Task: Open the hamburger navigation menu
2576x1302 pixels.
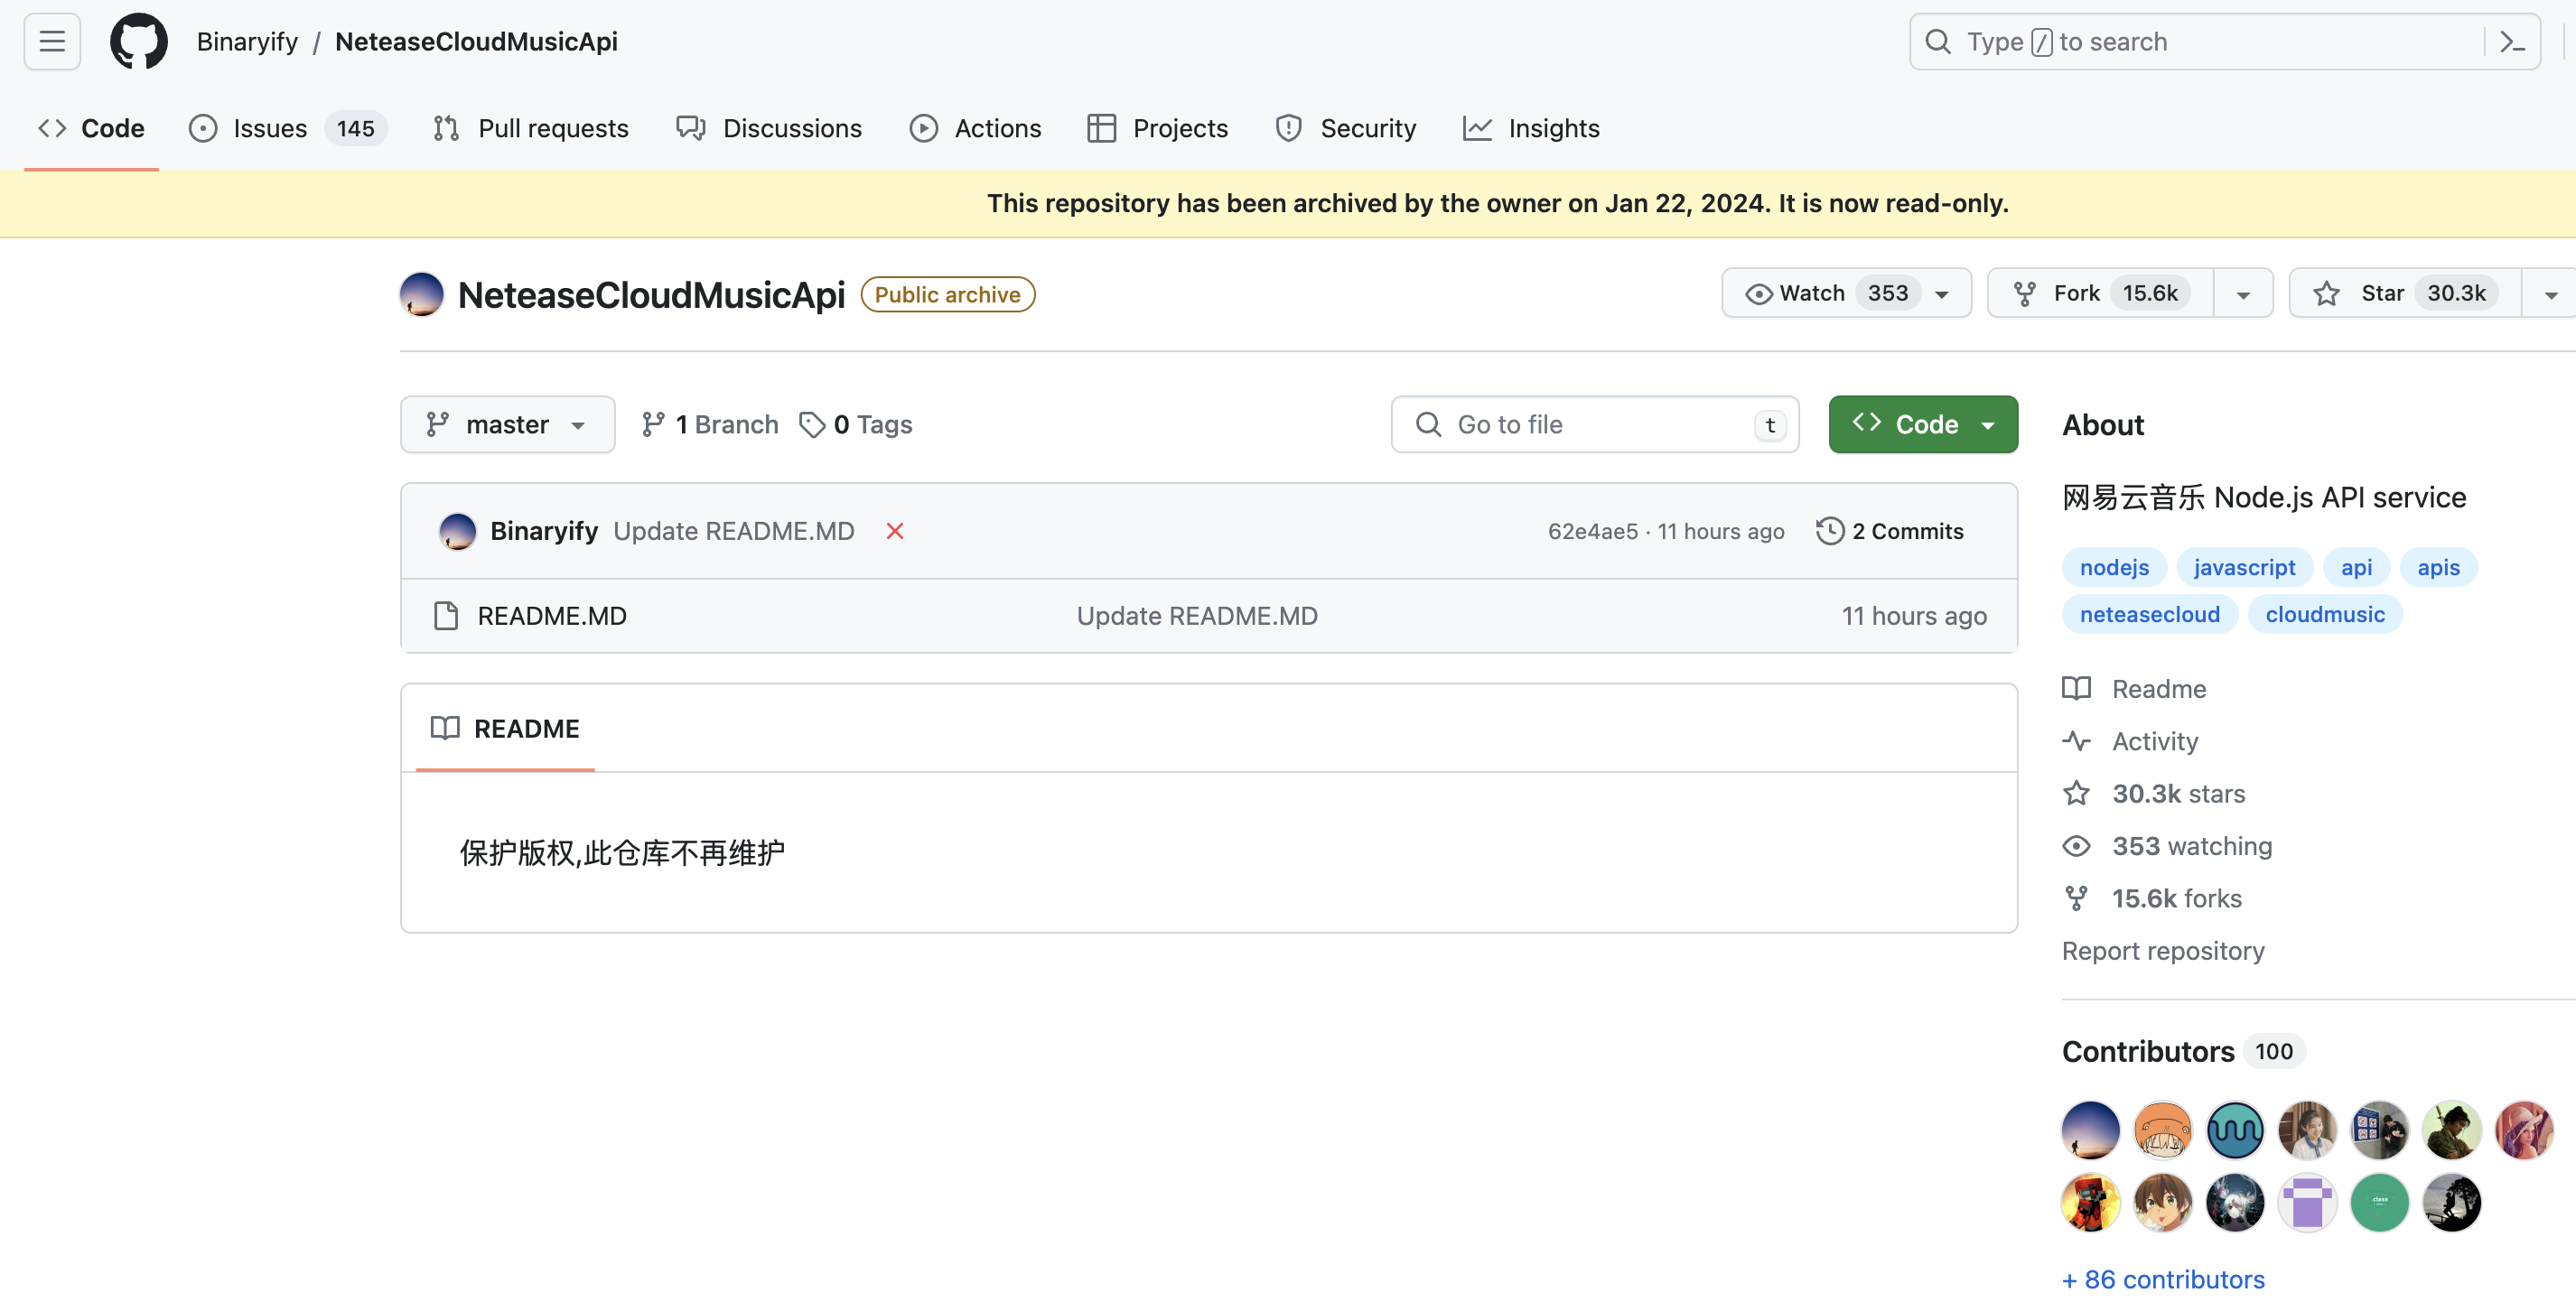Action: [52, 42]
